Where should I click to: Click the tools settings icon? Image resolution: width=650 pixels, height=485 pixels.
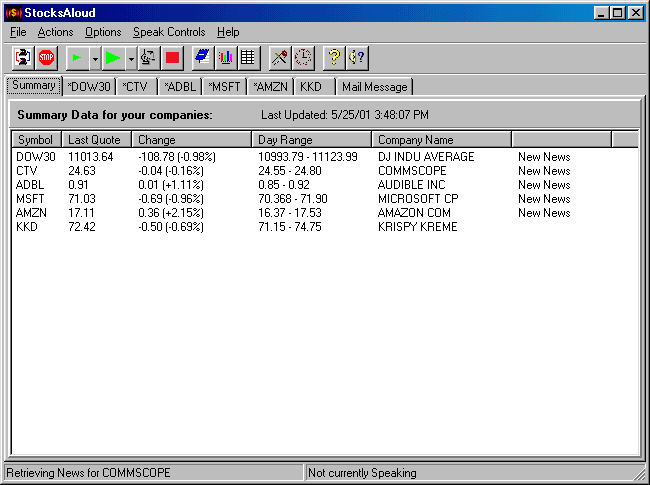pos(280,57)
